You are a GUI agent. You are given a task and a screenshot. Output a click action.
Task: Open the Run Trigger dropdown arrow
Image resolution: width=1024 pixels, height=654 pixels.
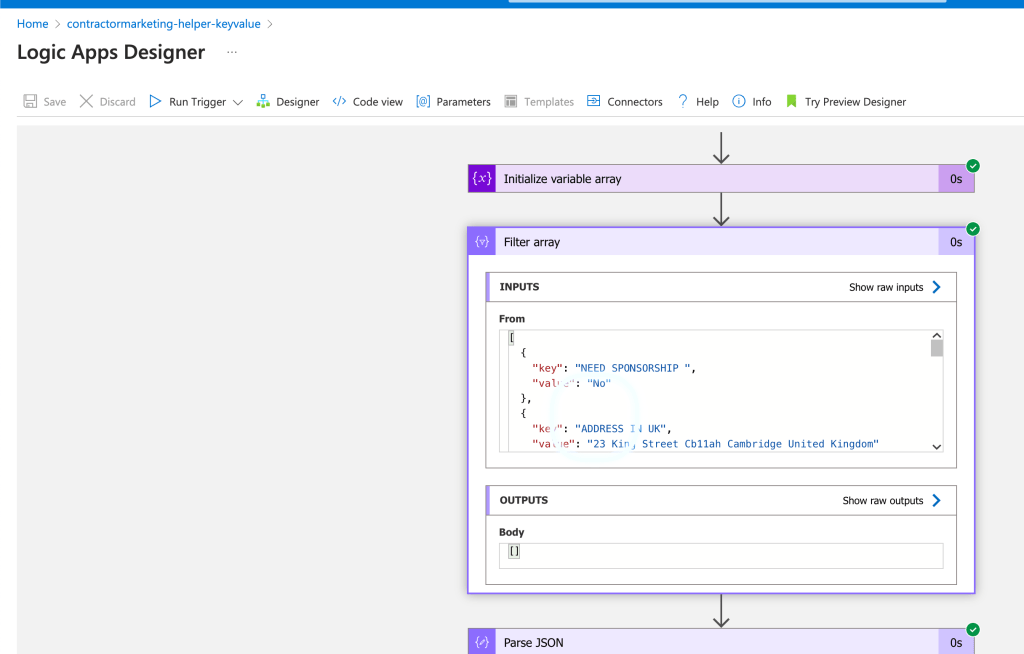click(238, 102)
